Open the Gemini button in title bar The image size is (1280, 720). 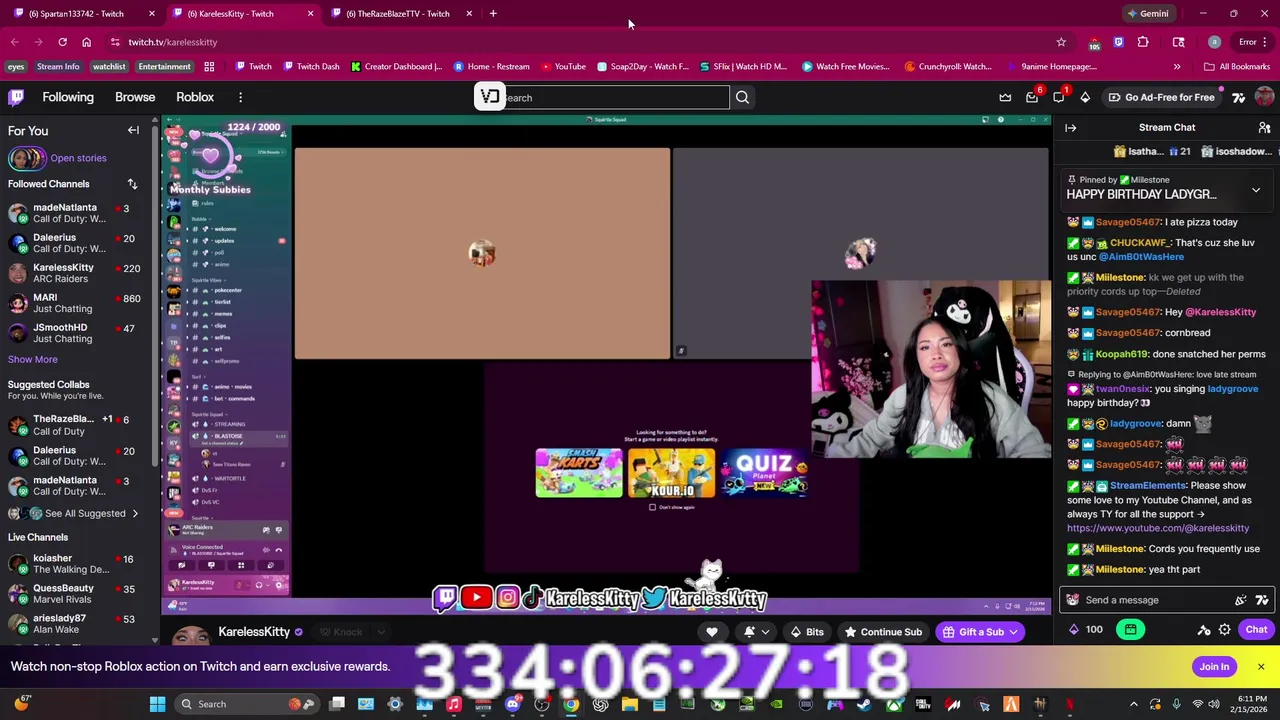[x=1147, y=14]
